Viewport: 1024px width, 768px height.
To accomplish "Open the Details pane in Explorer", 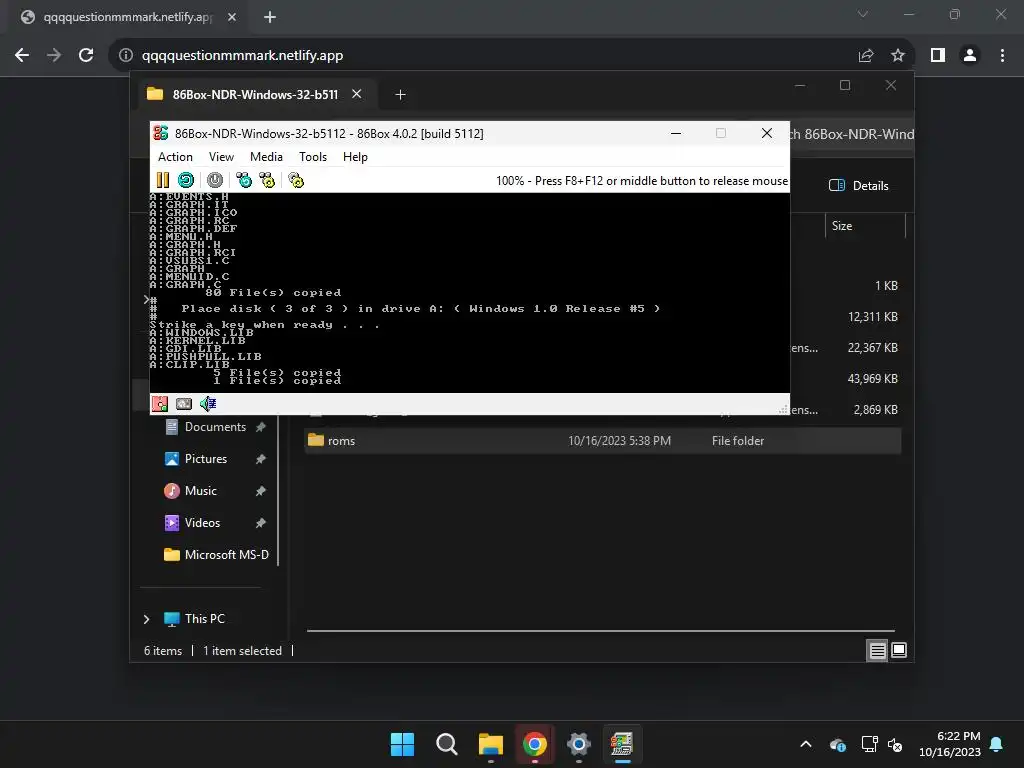I will 859,185.
